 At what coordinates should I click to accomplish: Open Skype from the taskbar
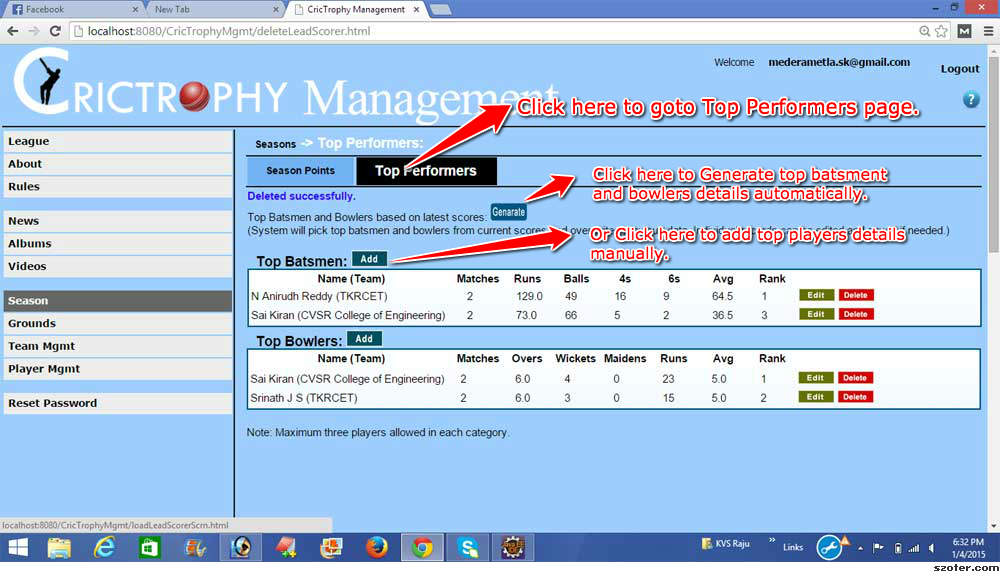(x=467, y=547)
